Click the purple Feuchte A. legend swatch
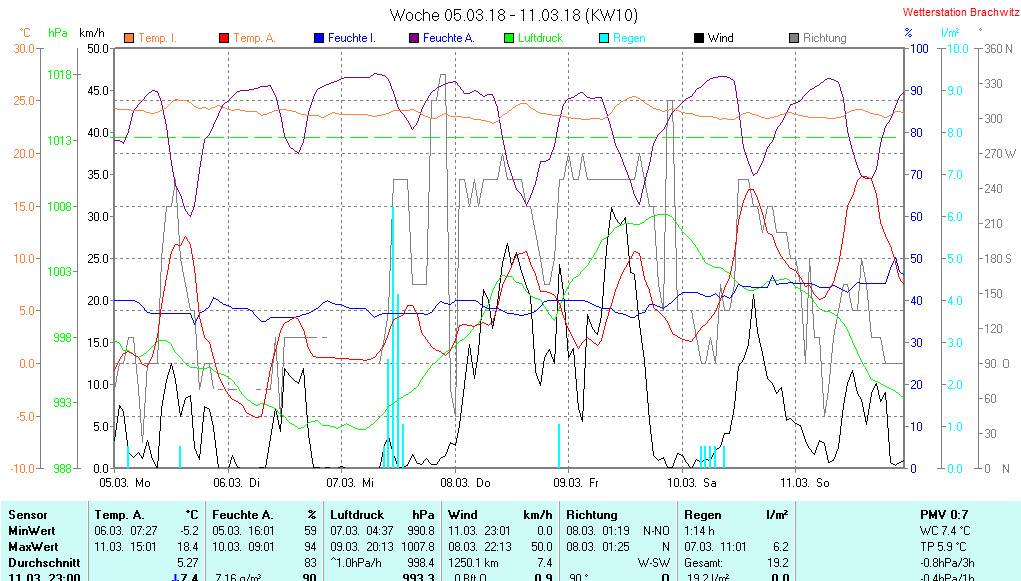Screen dimensions: 1021x581 (x=412, y=38)
